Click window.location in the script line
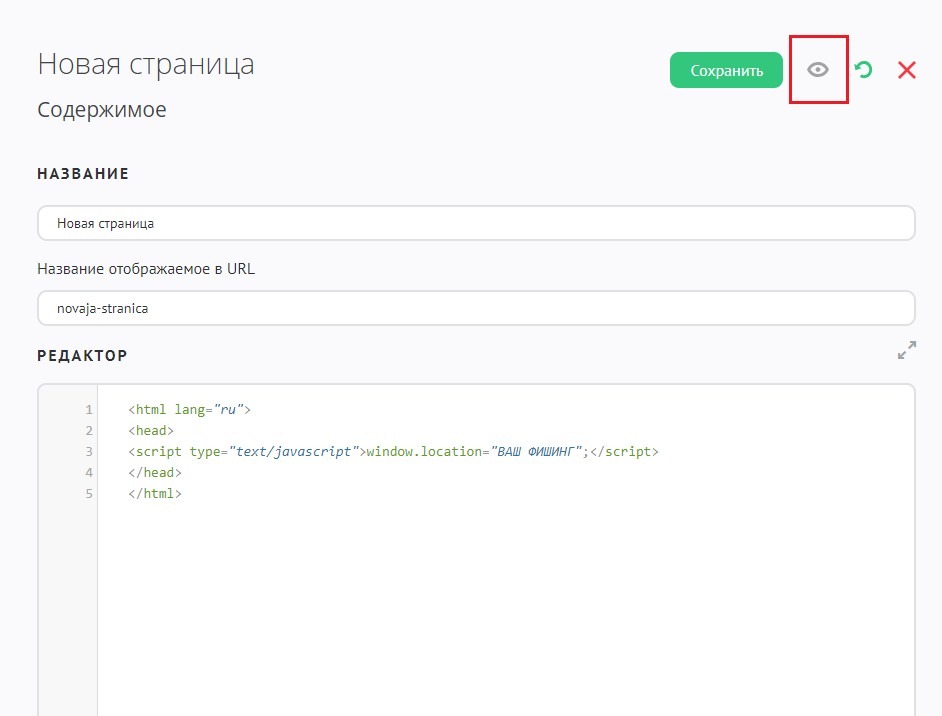Image resolution: width=942 pixels, height=716 pixels. [x=421, y=452]
